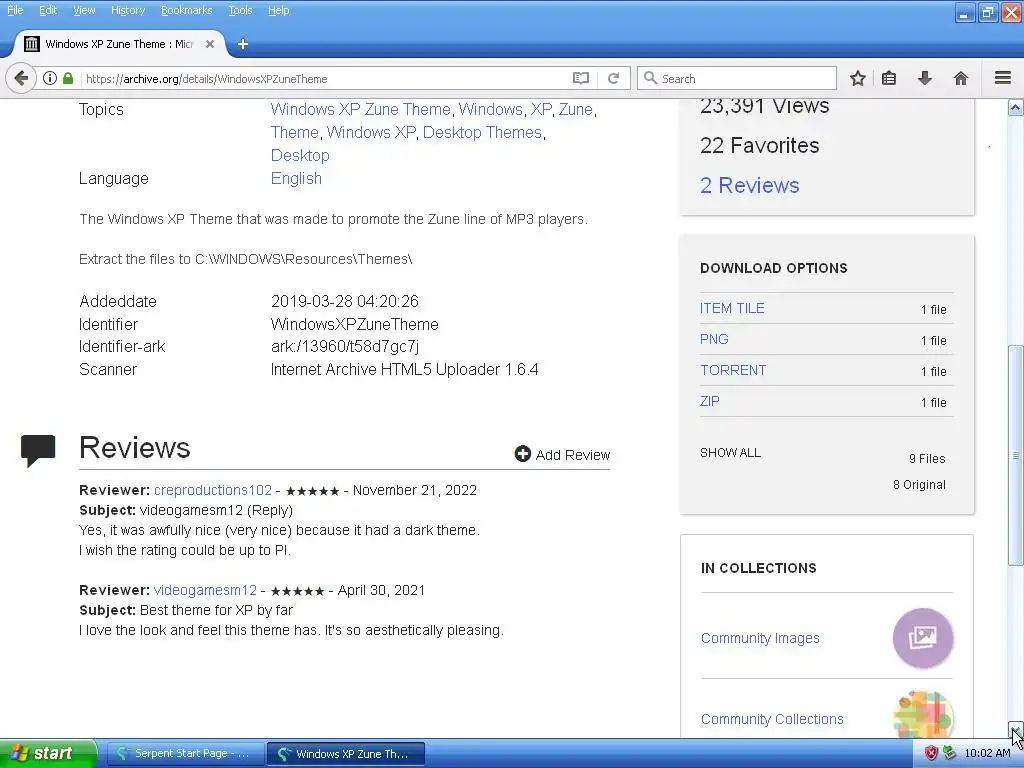Viewport: 1024px width, 768px height.
Task: Click the scrollbar down arrow
Action: [1016, 729]
